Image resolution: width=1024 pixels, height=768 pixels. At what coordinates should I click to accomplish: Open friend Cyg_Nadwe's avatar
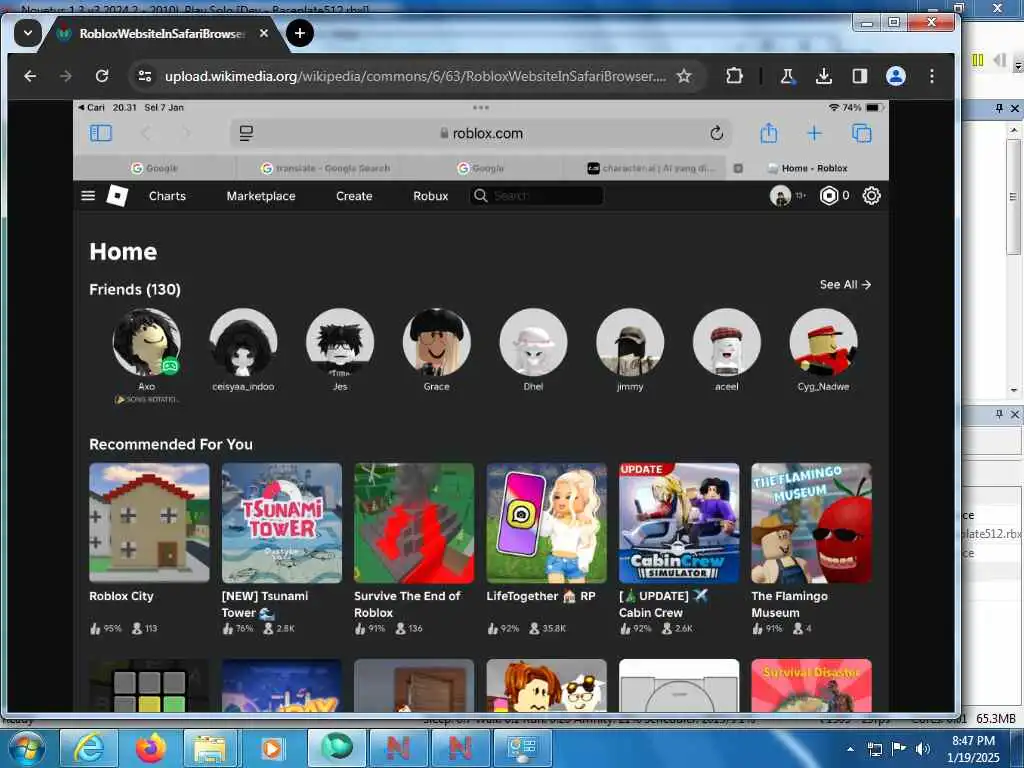click(823, 342)
